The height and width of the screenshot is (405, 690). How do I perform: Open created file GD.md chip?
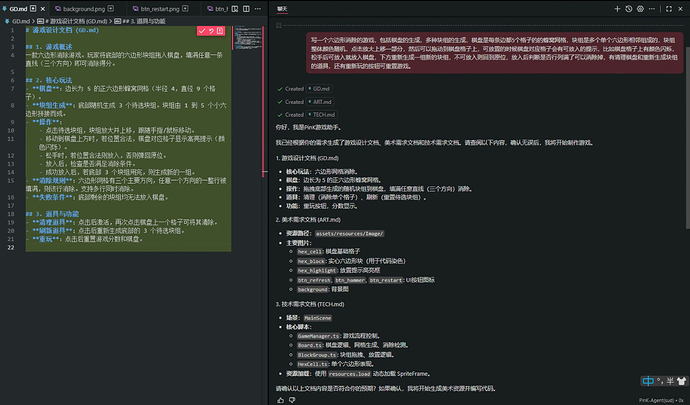click(319, 88)
